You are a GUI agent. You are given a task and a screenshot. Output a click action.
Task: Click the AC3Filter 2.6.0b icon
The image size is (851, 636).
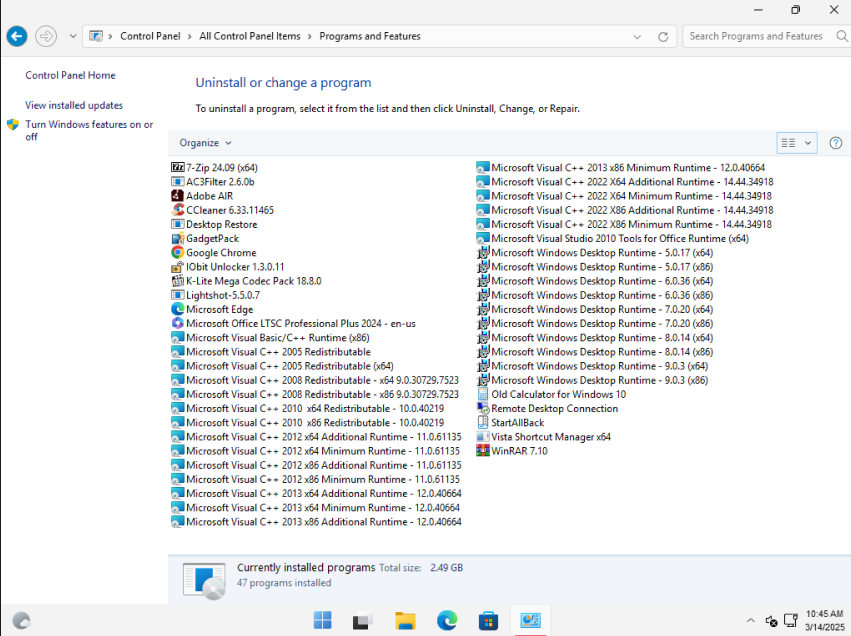pyautogui.click(x=177, y=181)
